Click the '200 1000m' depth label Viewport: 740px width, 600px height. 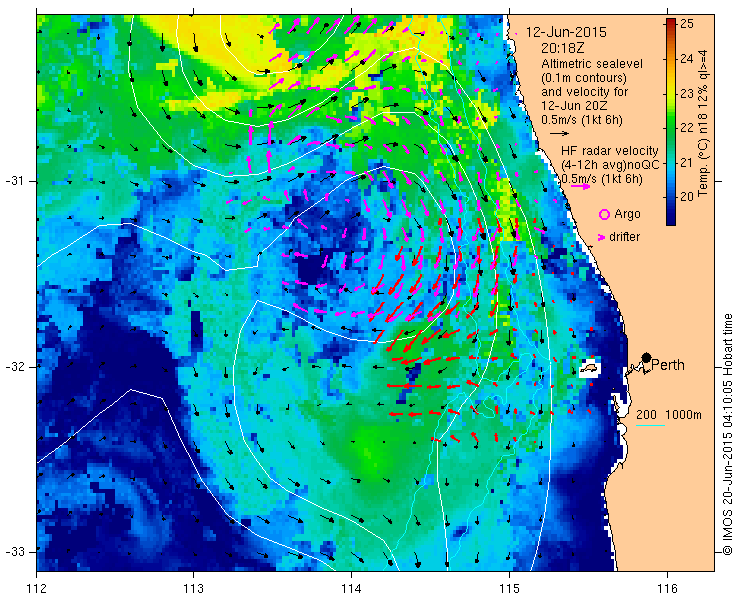click(669, 415)
